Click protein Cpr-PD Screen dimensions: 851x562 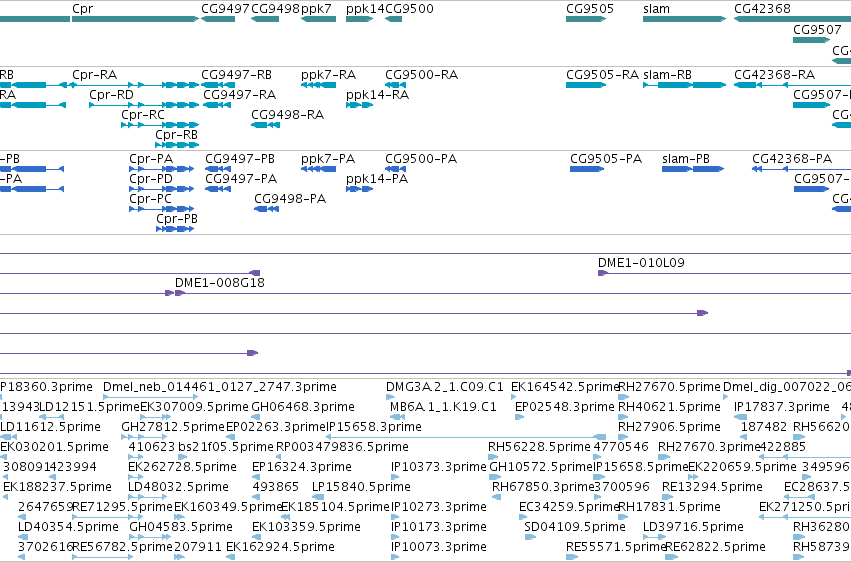pos(162,189)
